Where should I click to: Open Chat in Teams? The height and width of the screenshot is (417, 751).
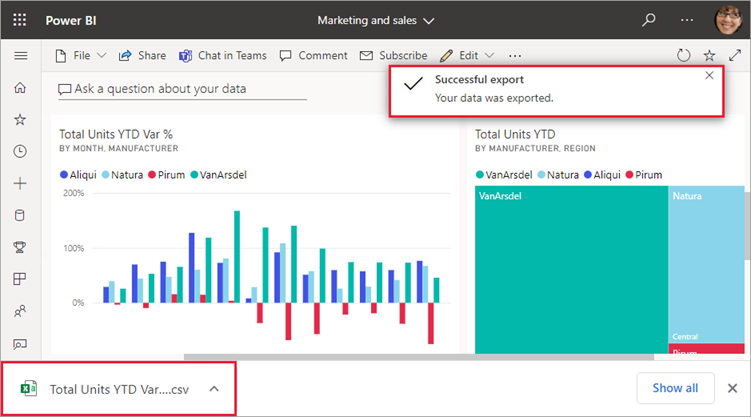tap(223, 56)
